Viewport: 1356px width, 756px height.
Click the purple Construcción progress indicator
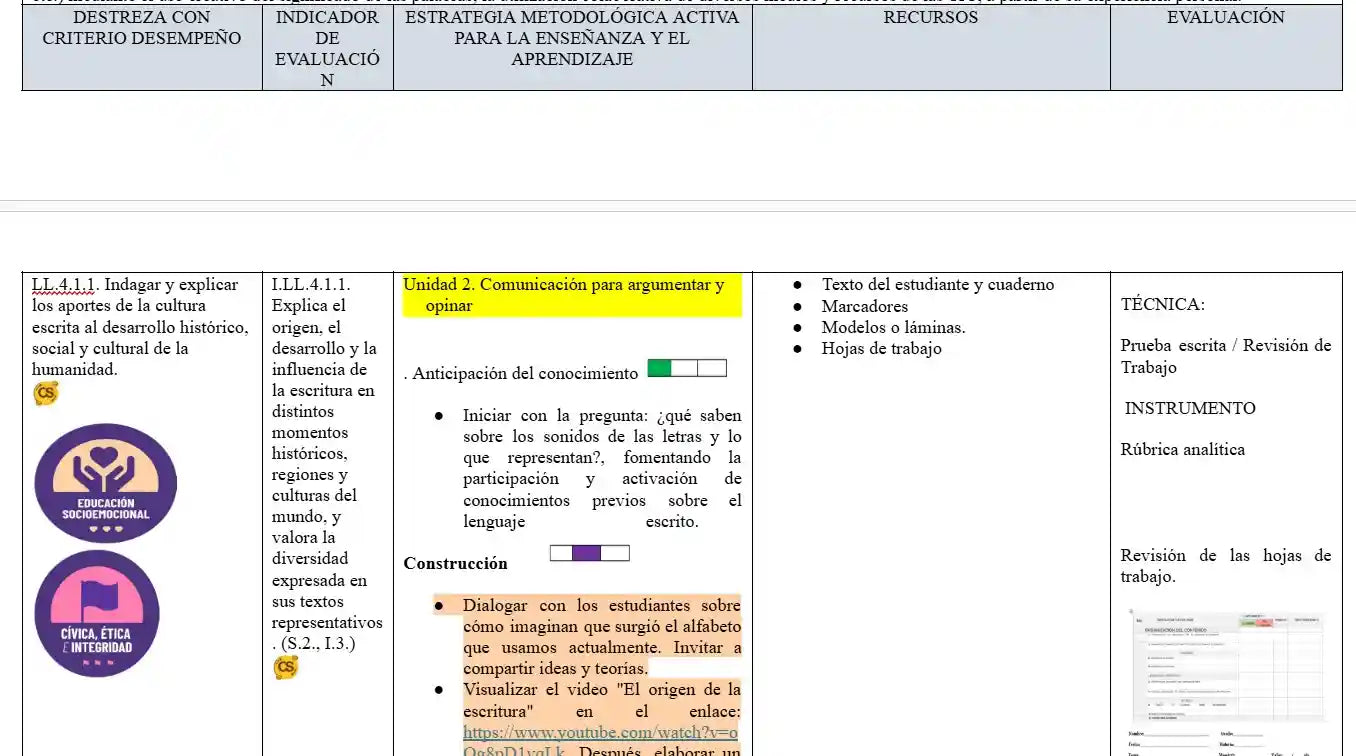pyautogui.click(x=589, y=553)
